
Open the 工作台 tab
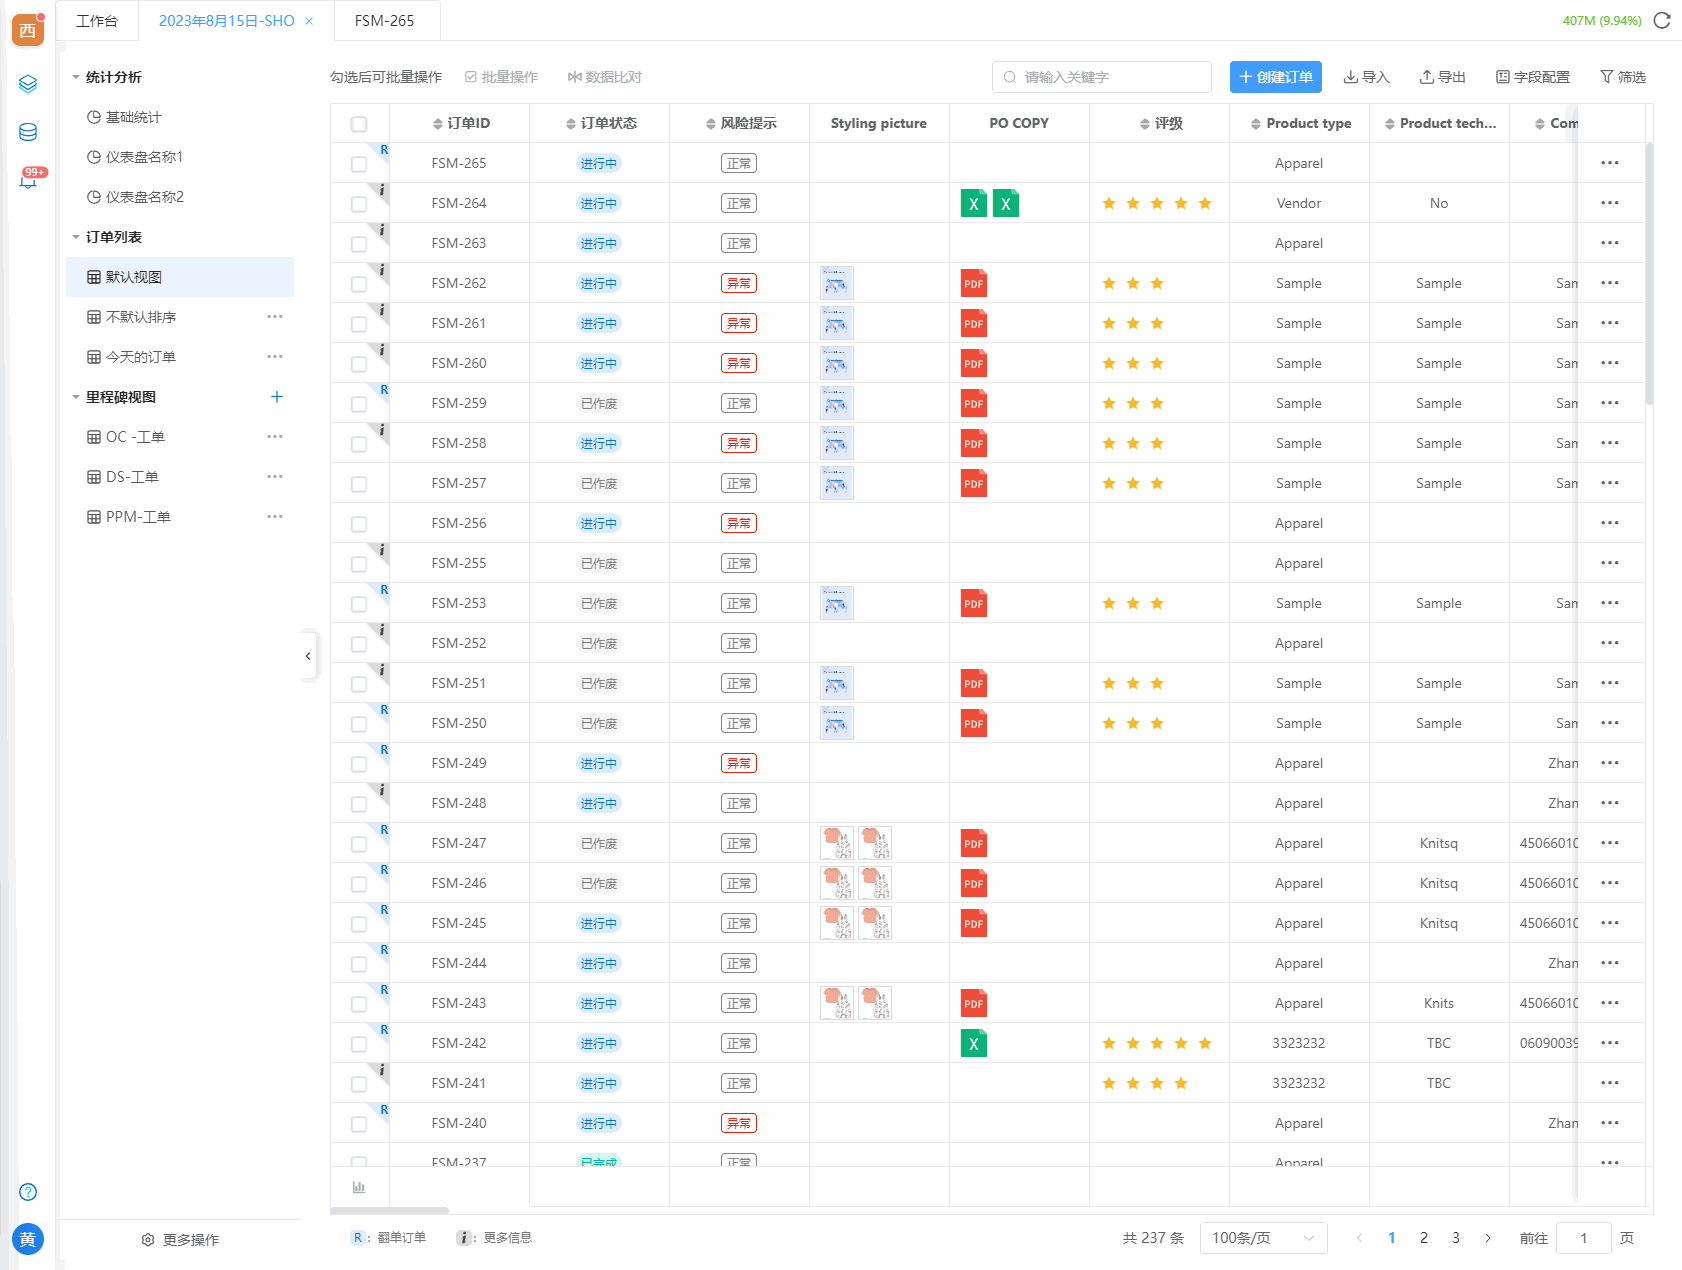coord(97,21)
